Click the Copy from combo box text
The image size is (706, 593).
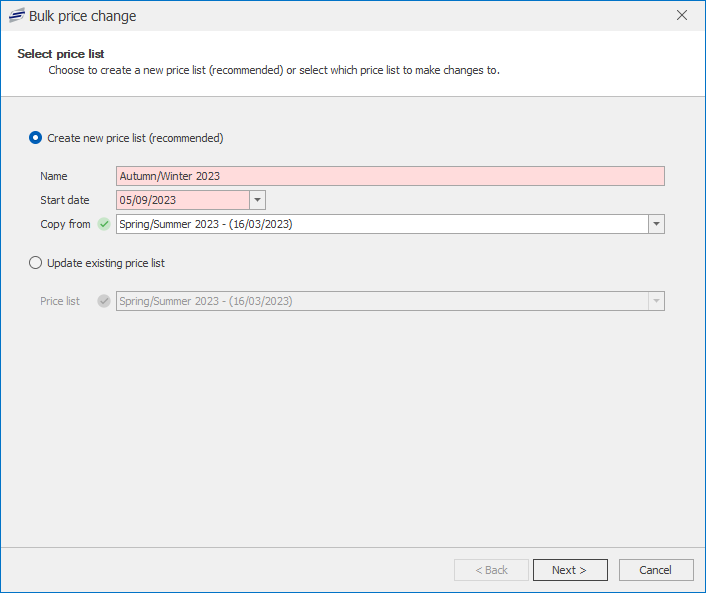click(382, 224)
